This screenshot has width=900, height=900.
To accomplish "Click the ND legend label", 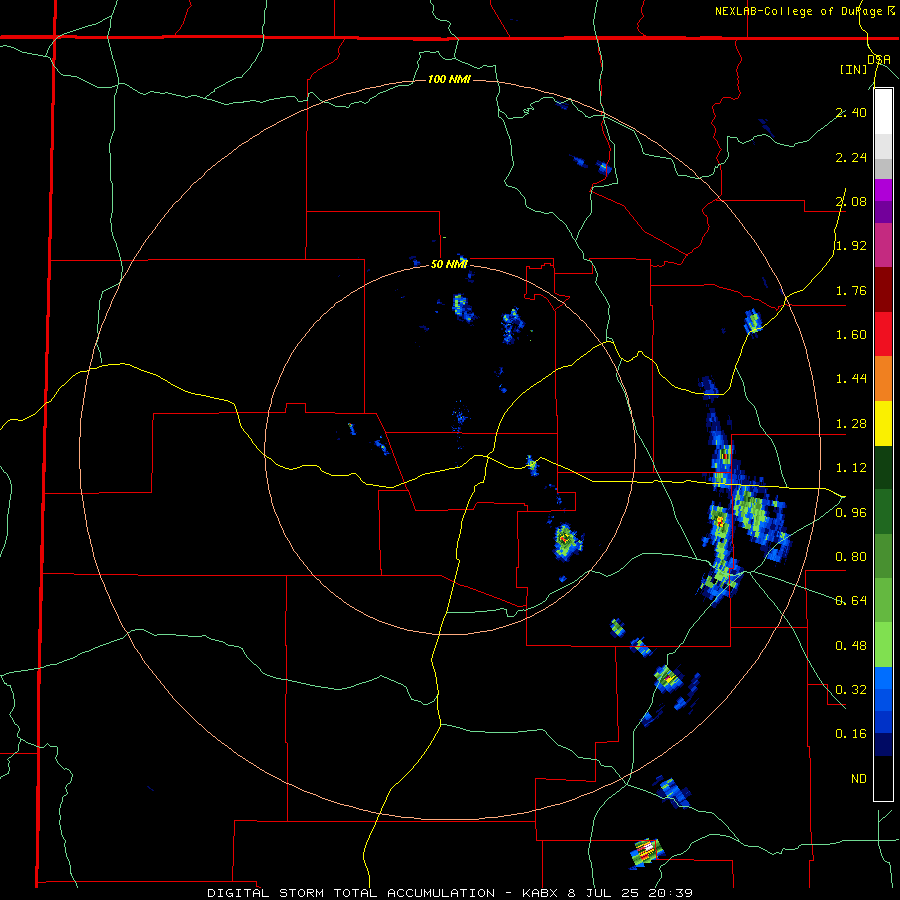I will 859,778.
